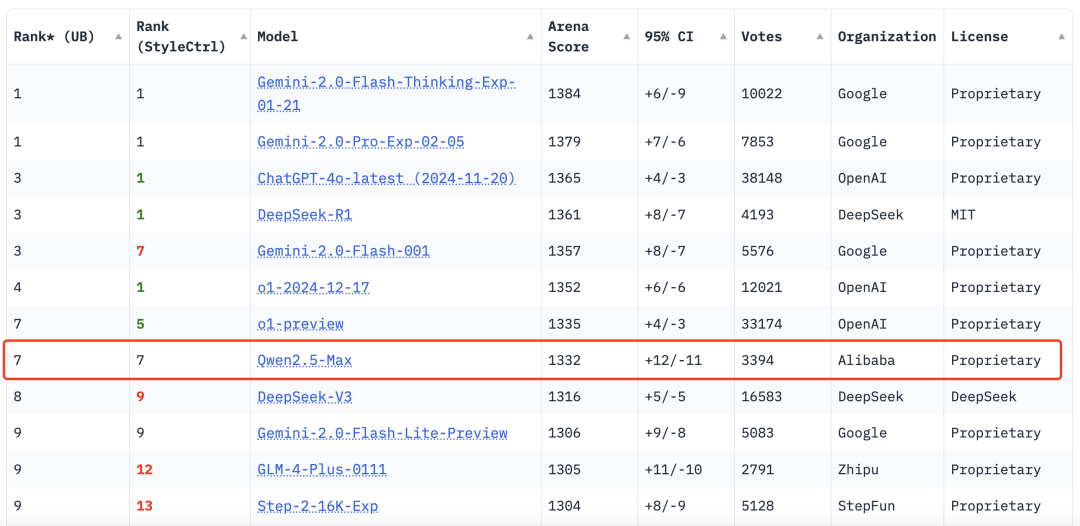Click the Rank* (UB) value 4
The width and height of the screenshot is (1080, 526).
coord(17,288)
